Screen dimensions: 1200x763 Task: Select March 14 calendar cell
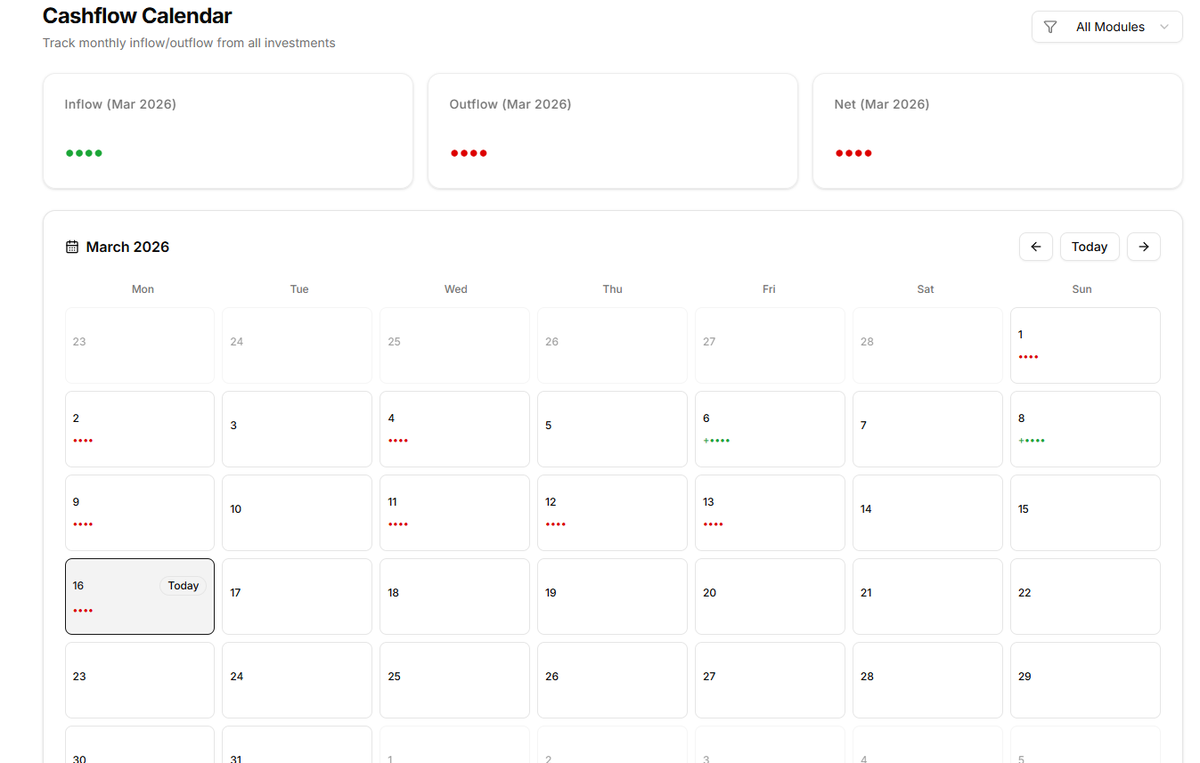pos(928,513)
